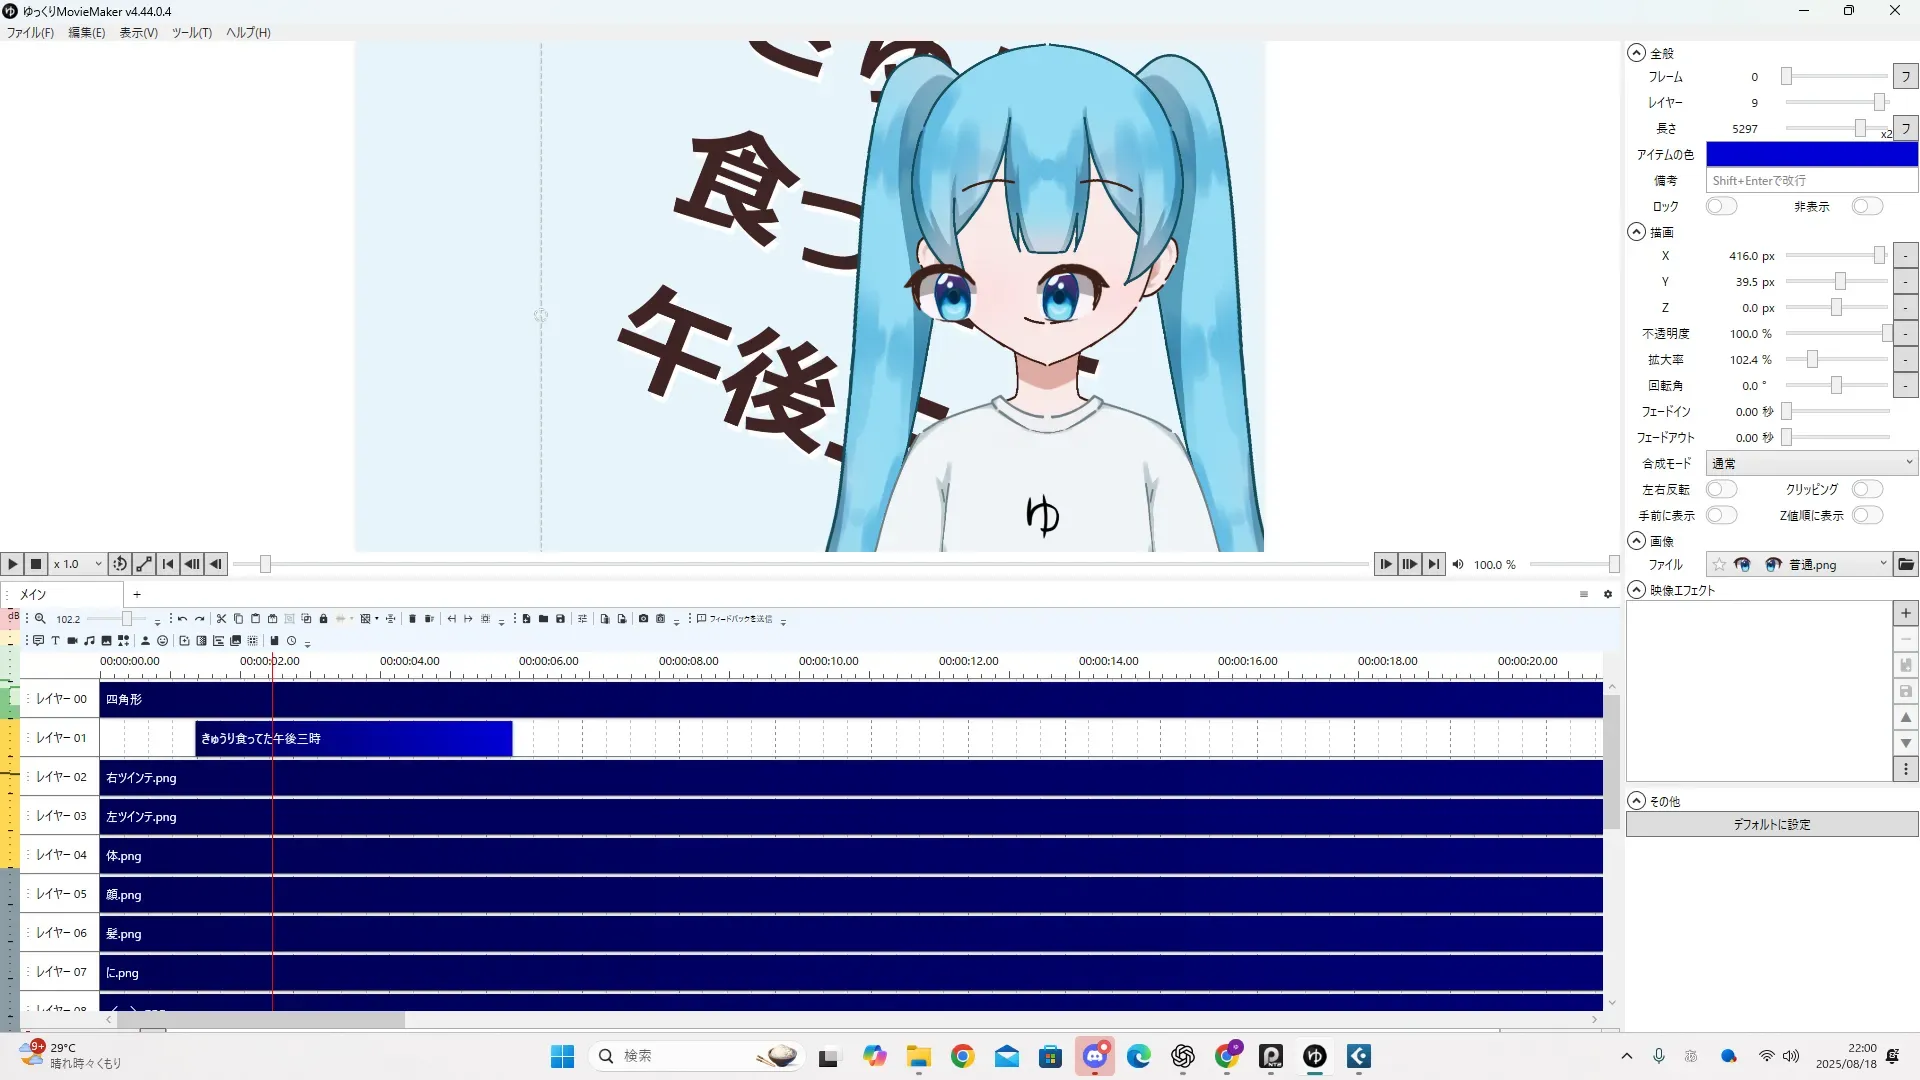Toggle the 非表示 switch

coord(1866,206)
